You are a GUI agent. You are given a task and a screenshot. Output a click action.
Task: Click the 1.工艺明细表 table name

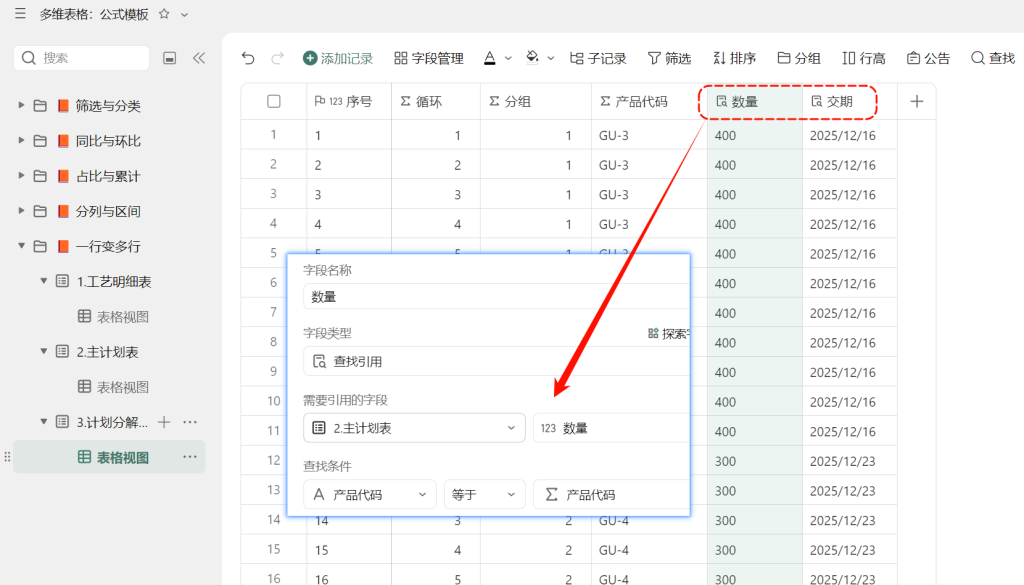[x=114, y=281]
